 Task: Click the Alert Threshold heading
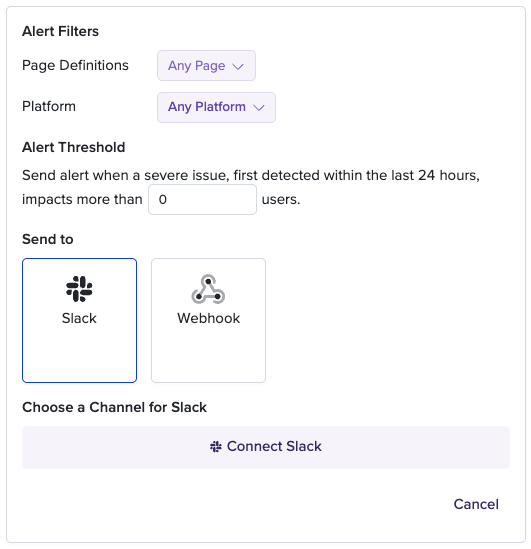point(74,147)
